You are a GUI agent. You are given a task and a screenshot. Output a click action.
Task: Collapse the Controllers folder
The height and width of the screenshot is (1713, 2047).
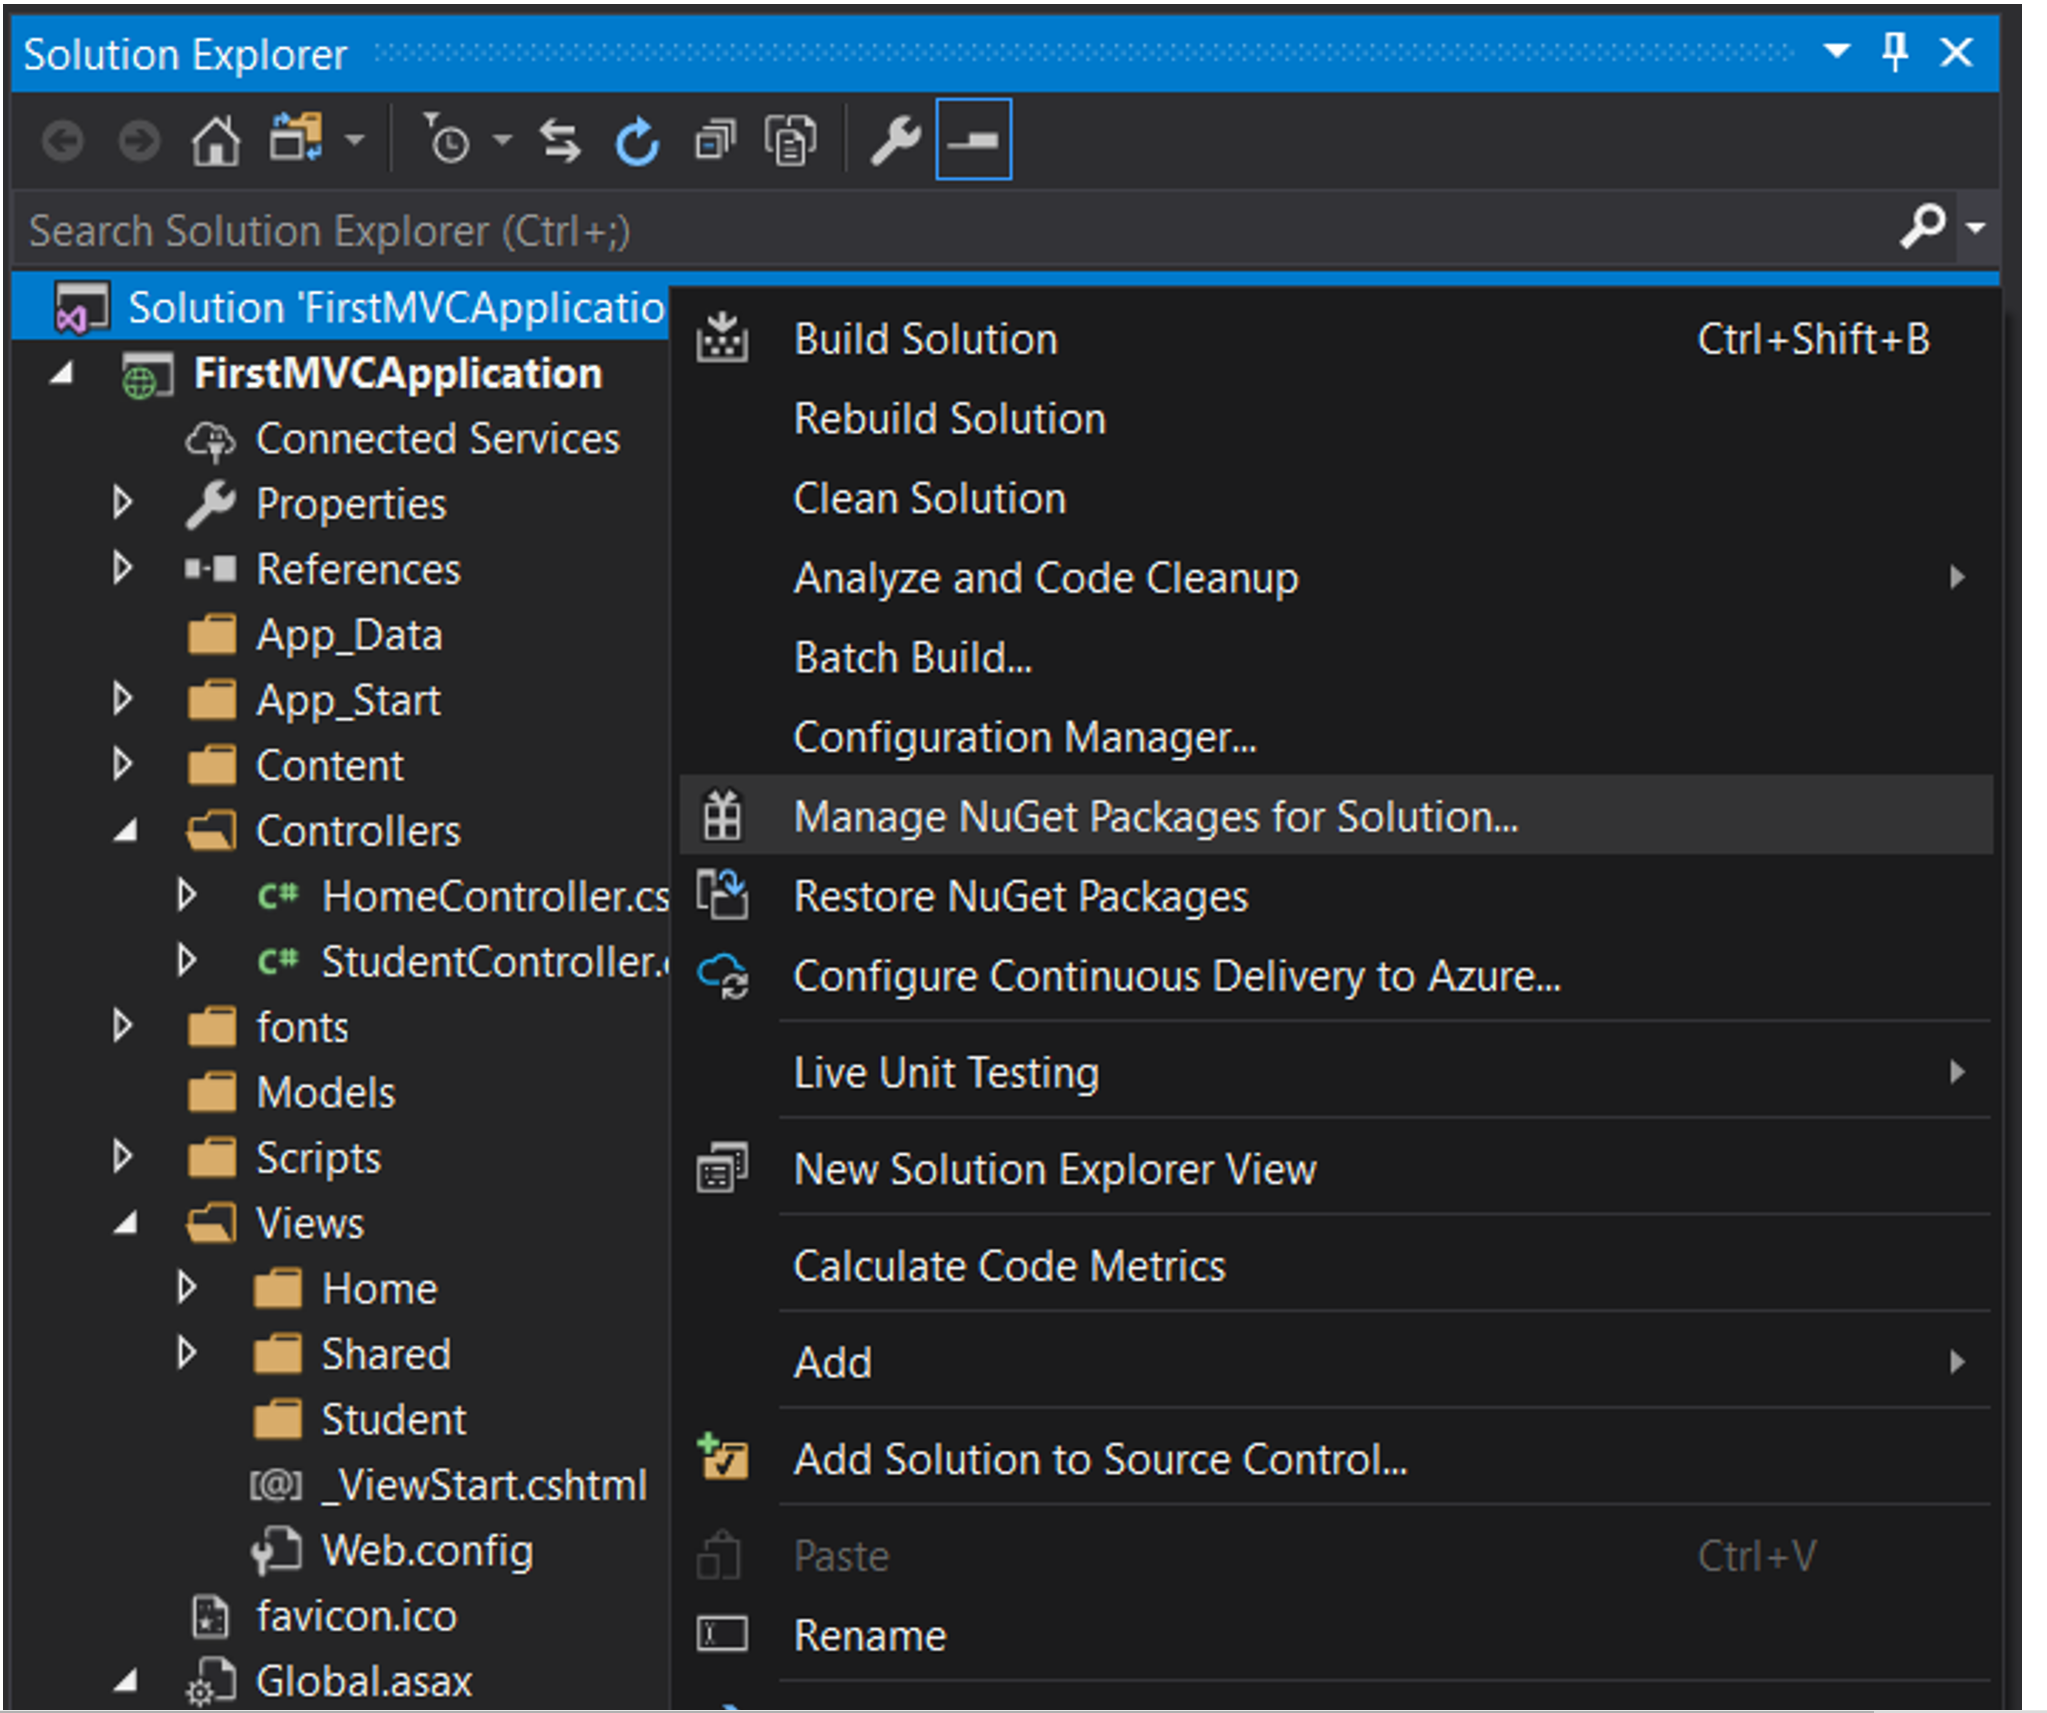coord(126,831)
